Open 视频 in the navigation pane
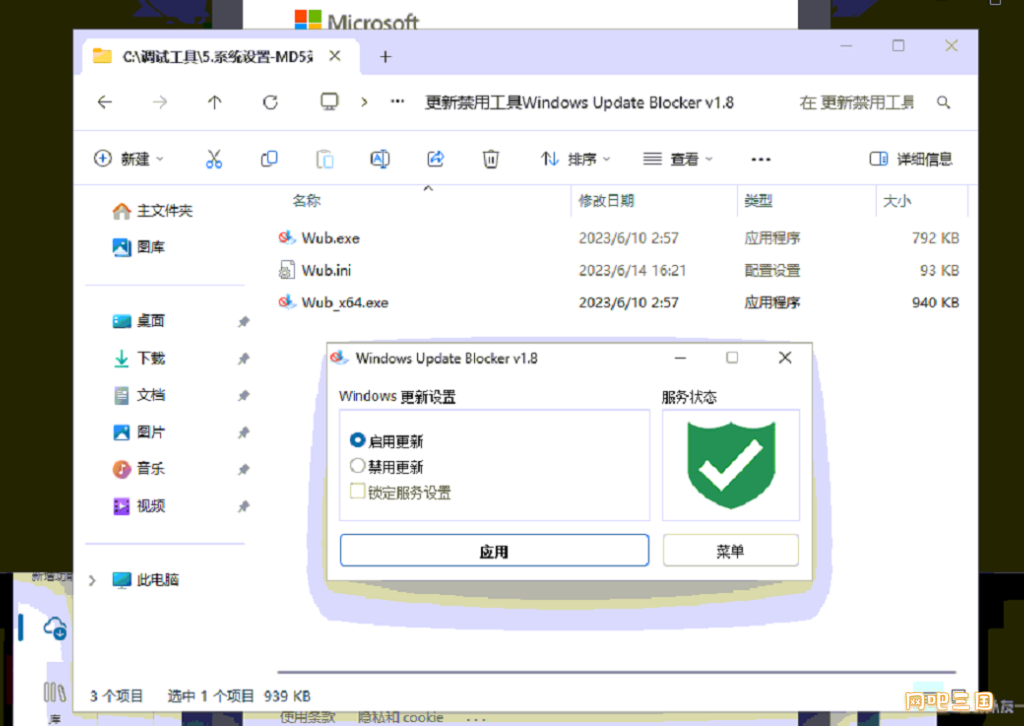The width and height of the screenshot is (1024, 726). [x=138, y=506]
